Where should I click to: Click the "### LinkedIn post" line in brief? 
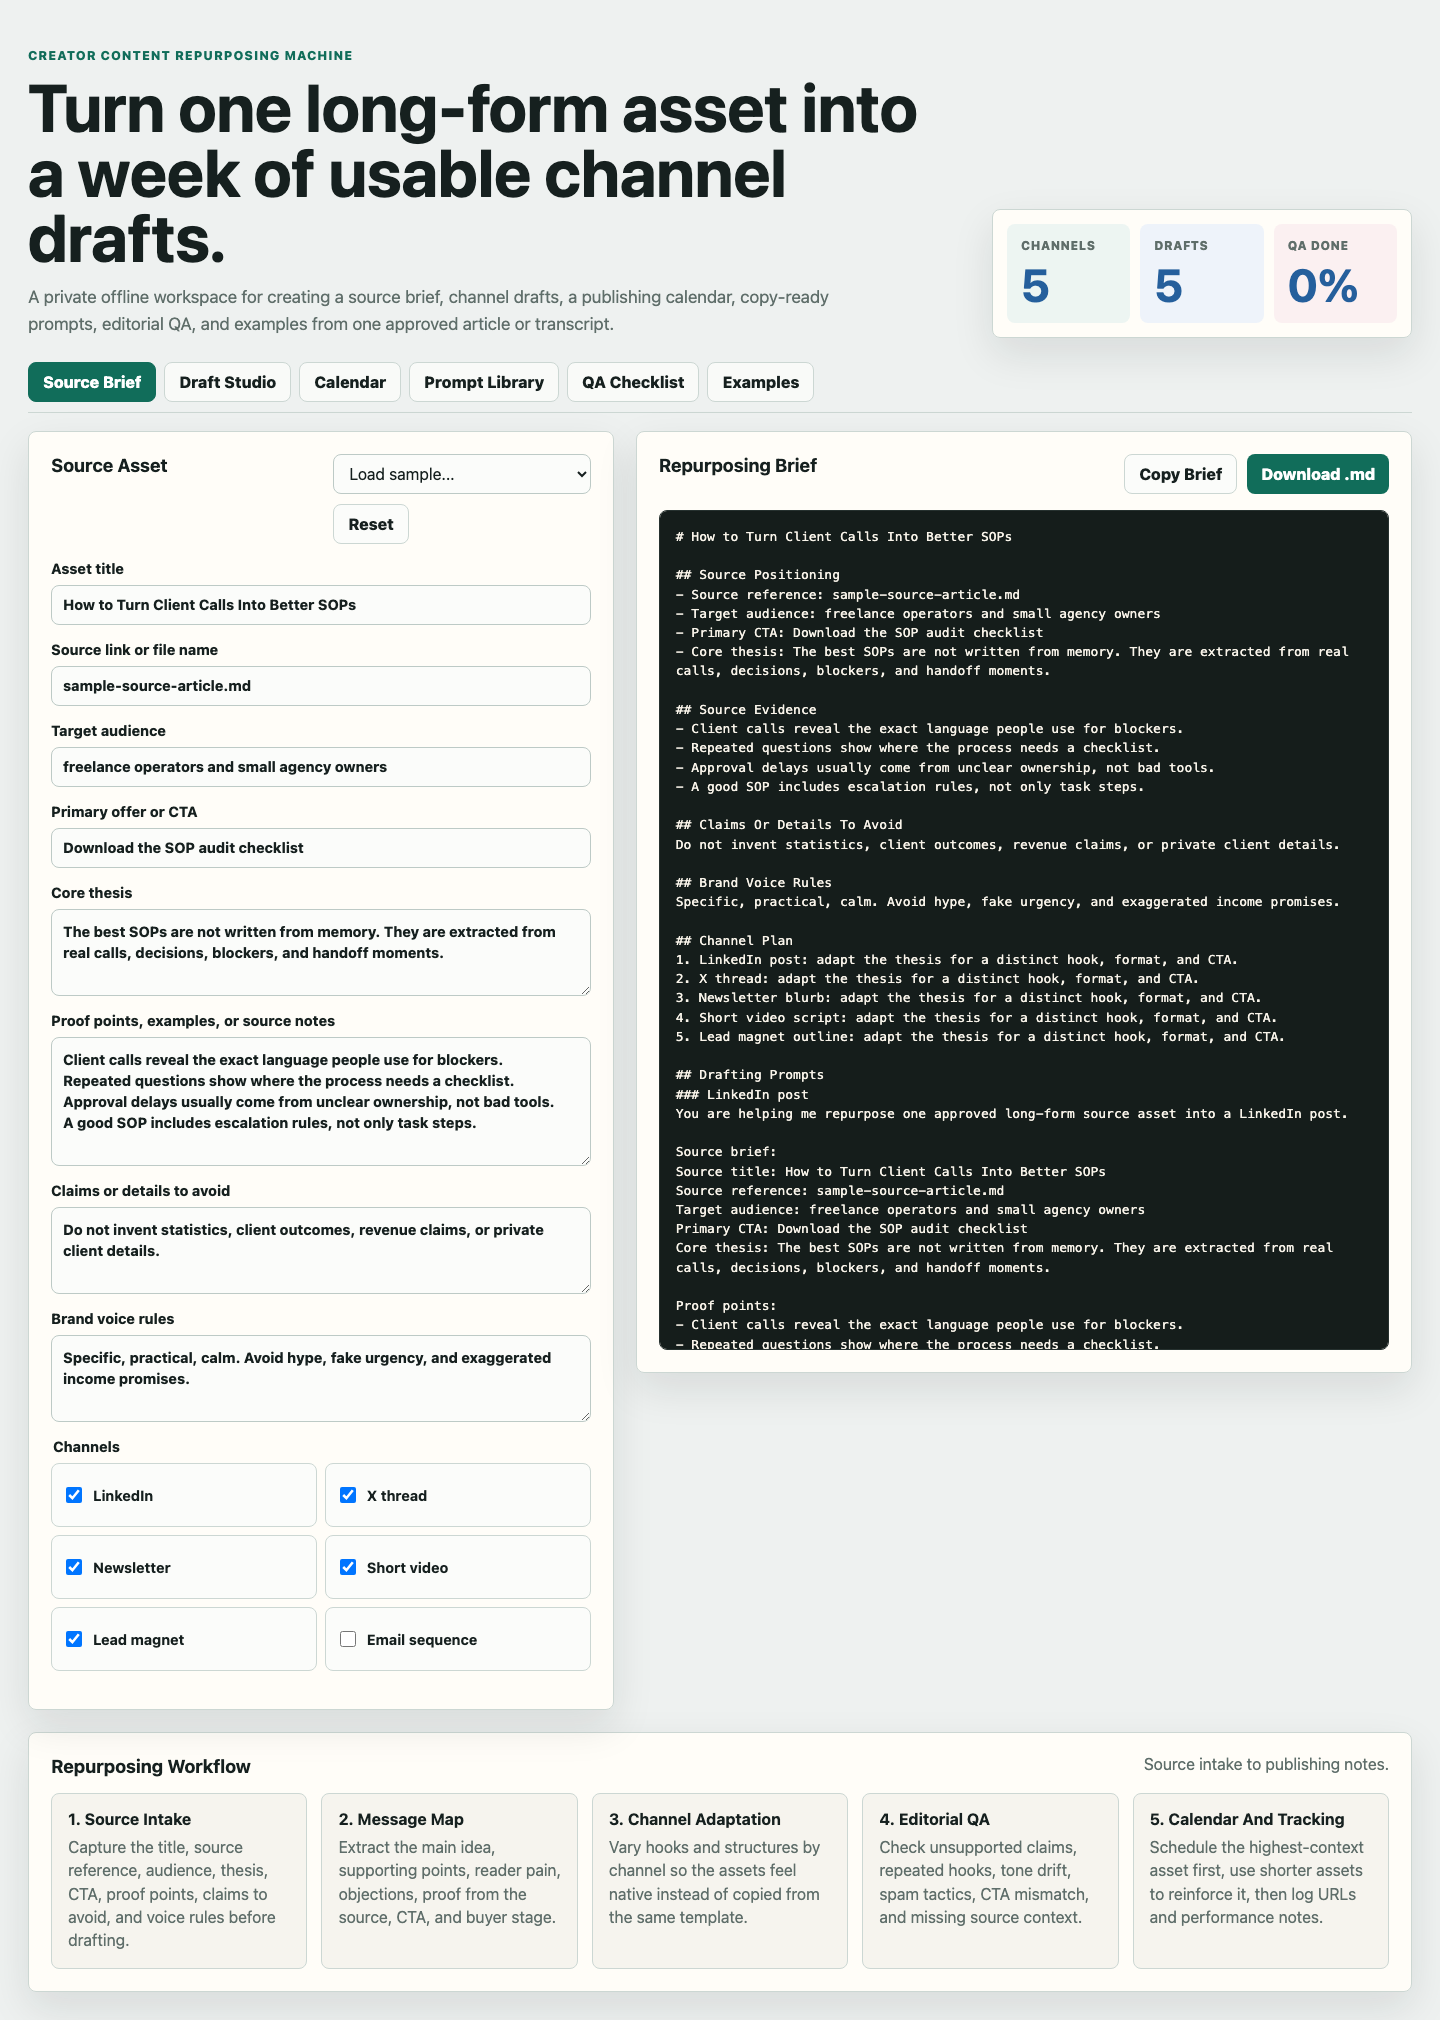tap(742, 1094)
